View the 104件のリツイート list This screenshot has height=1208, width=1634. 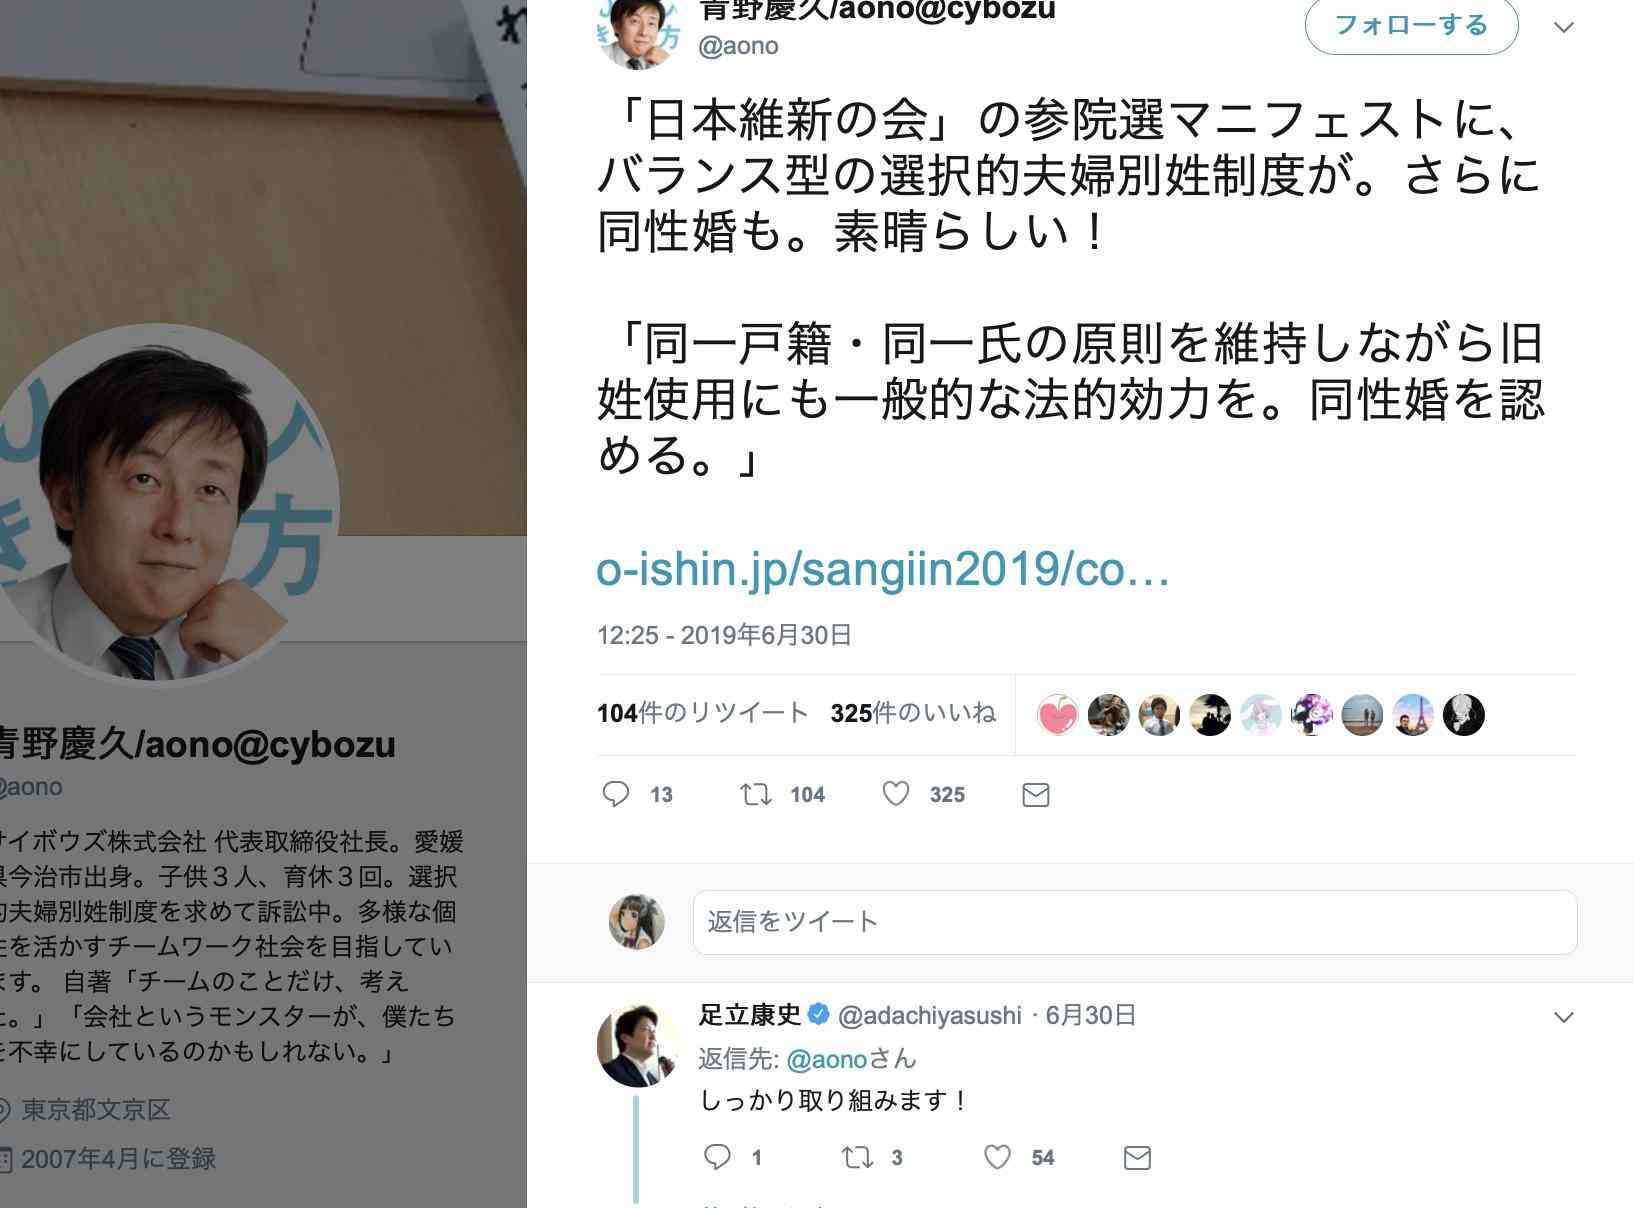[703, 713]
